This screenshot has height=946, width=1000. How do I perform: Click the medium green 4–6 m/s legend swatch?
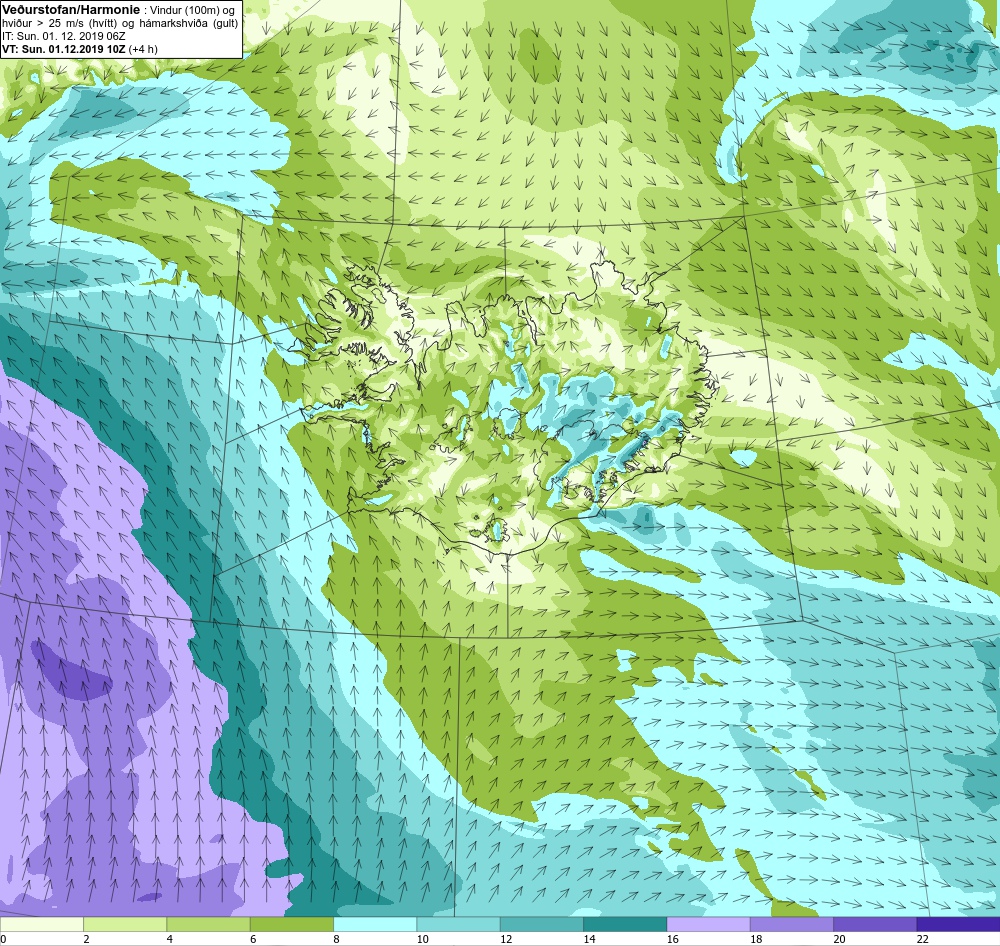[x=209, y=924]
